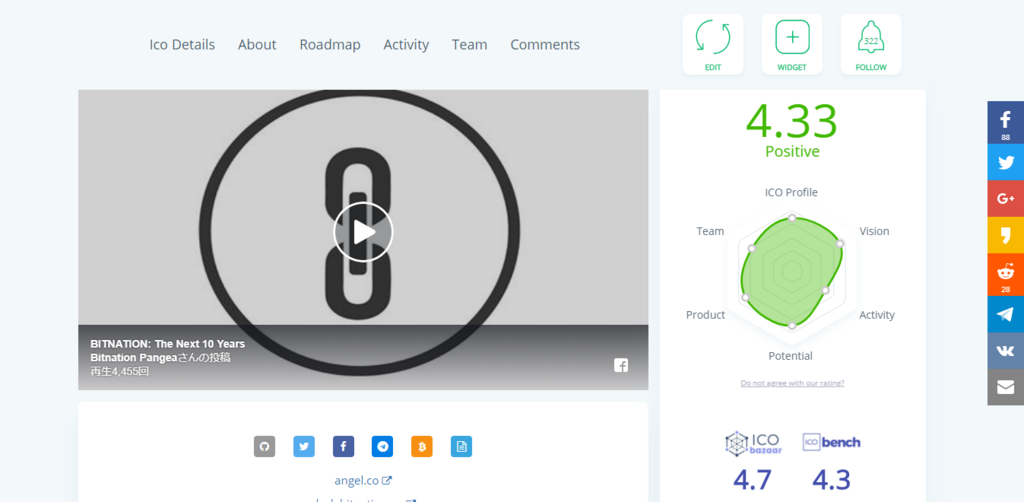The image size is (1024, 502).
Task: Switch to the Roadmap tab
Action: coord(330,44)
